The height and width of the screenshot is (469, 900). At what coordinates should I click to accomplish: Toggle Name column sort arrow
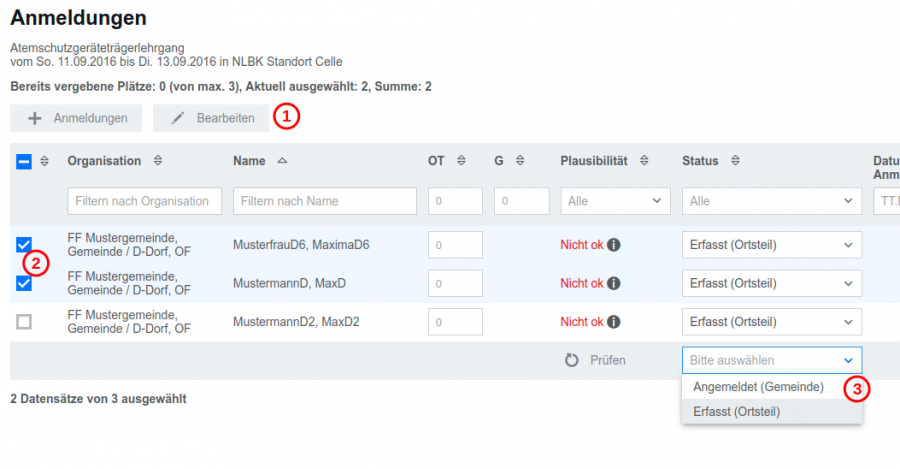282,161
